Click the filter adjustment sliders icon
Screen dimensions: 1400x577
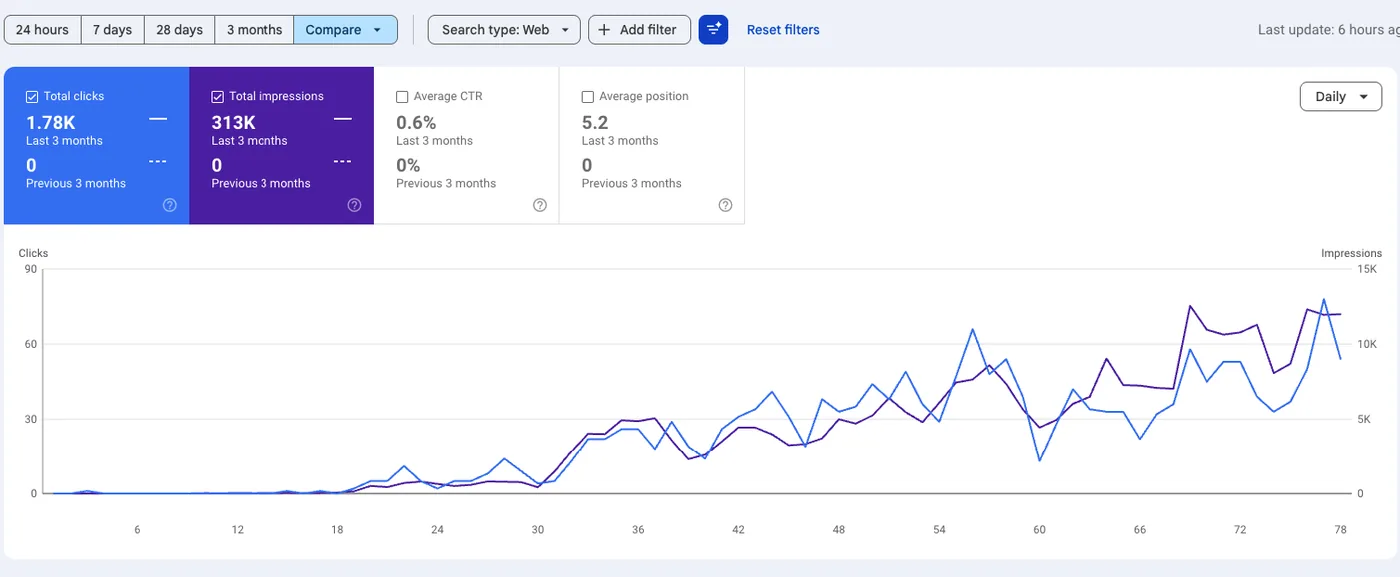pyautogui.click(x=713, y=29)
